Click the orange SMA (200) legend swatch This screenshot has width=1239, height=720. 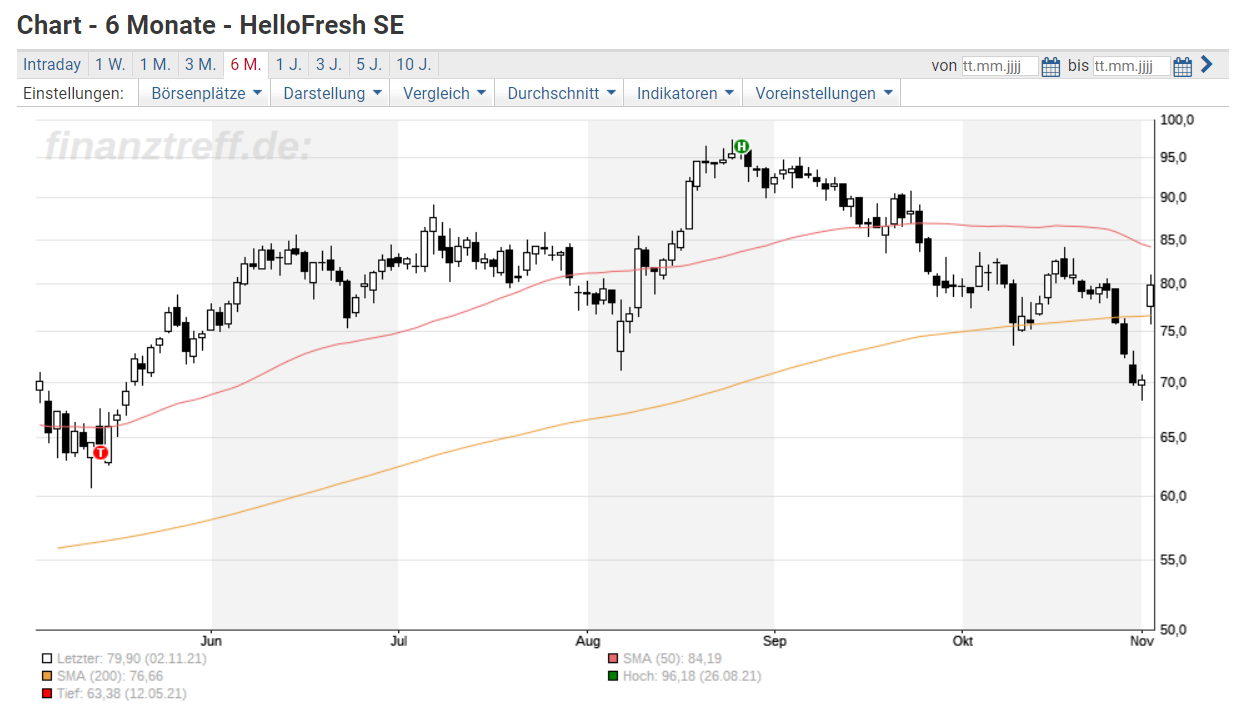47,676
